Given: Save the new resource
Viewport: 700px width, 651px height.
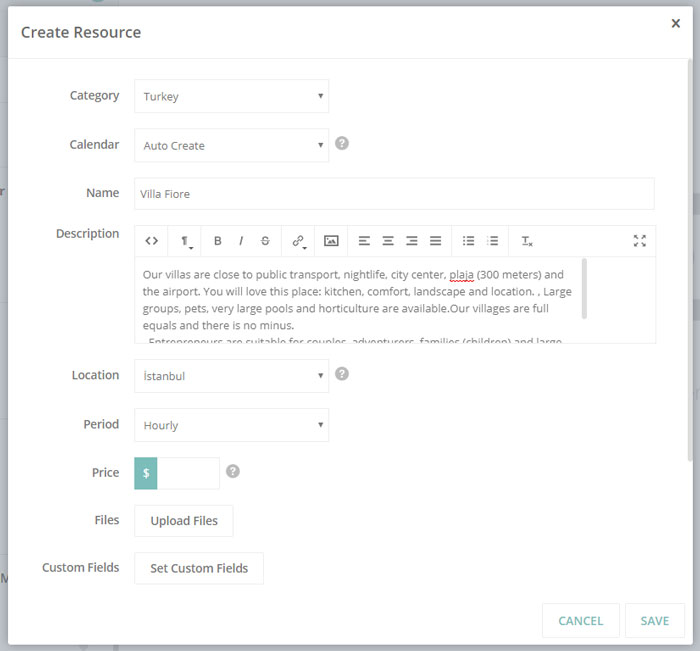Looking at the screenshot, I should pos(655,621).
